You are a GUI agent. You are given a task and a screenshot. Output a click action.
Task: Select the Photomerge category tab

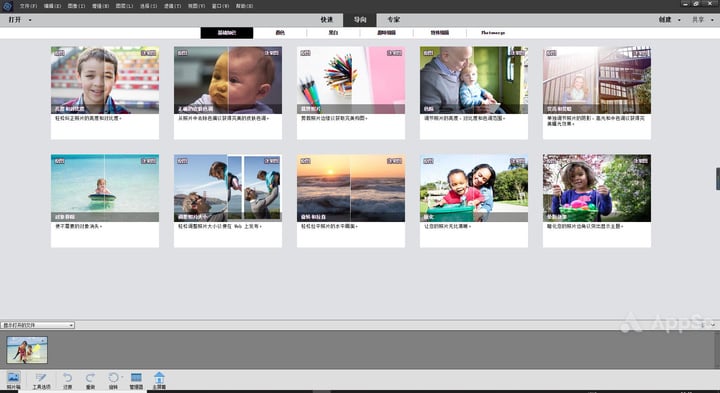(493, 33)
